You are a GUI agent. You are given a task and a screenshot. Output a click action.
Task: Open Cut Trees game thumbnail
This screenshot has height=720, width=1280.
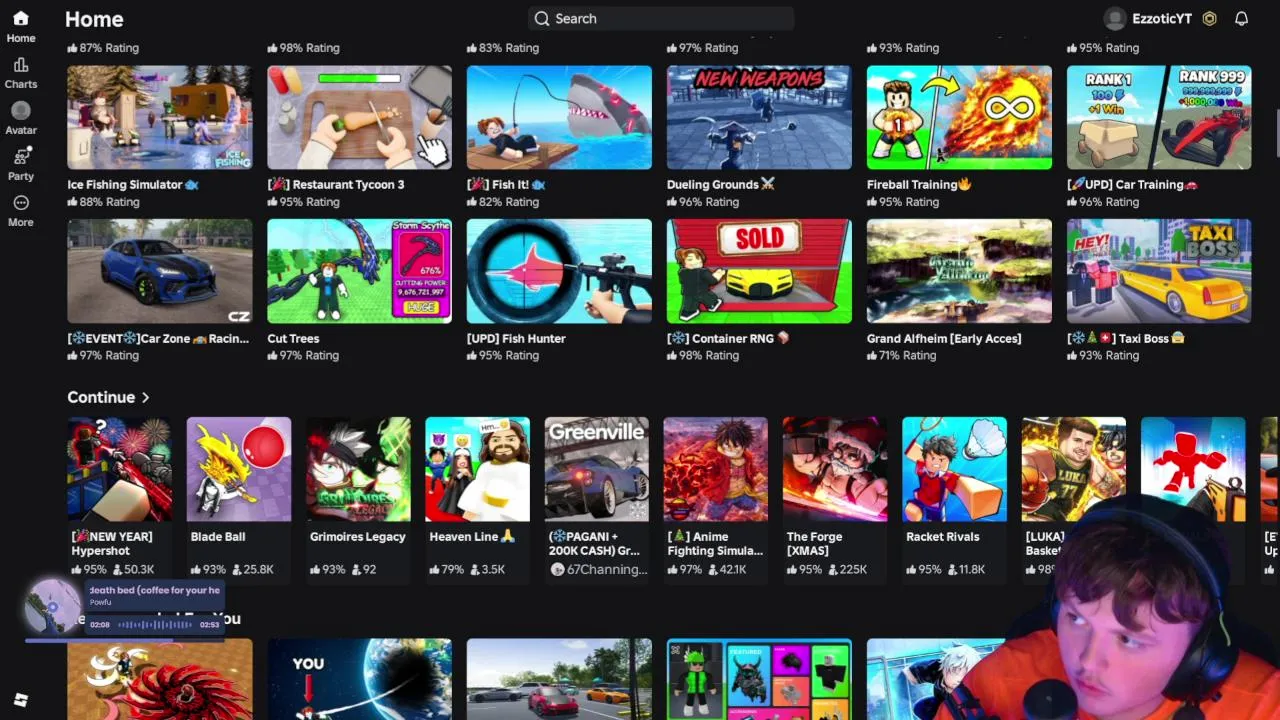pyautogui.click(x=359, y=271)
